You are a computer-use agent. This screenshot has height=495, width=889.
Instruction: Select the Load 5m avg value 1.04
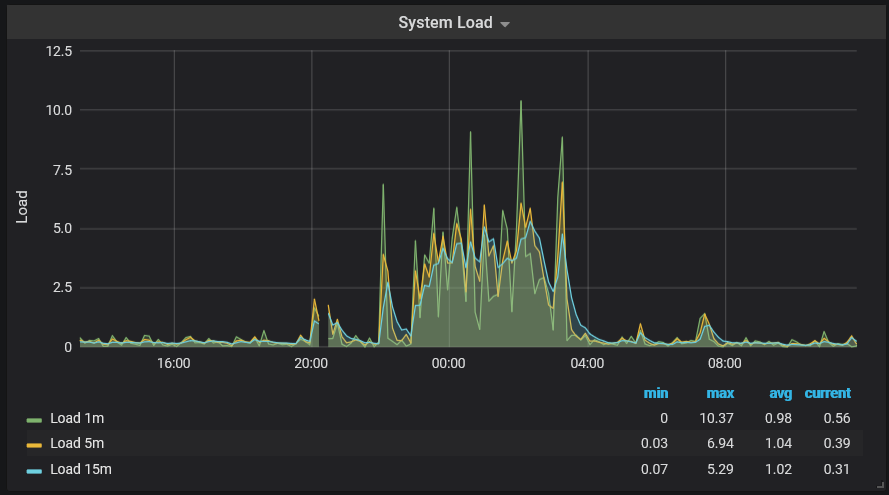pyautogui.click(x=779, y=443)
